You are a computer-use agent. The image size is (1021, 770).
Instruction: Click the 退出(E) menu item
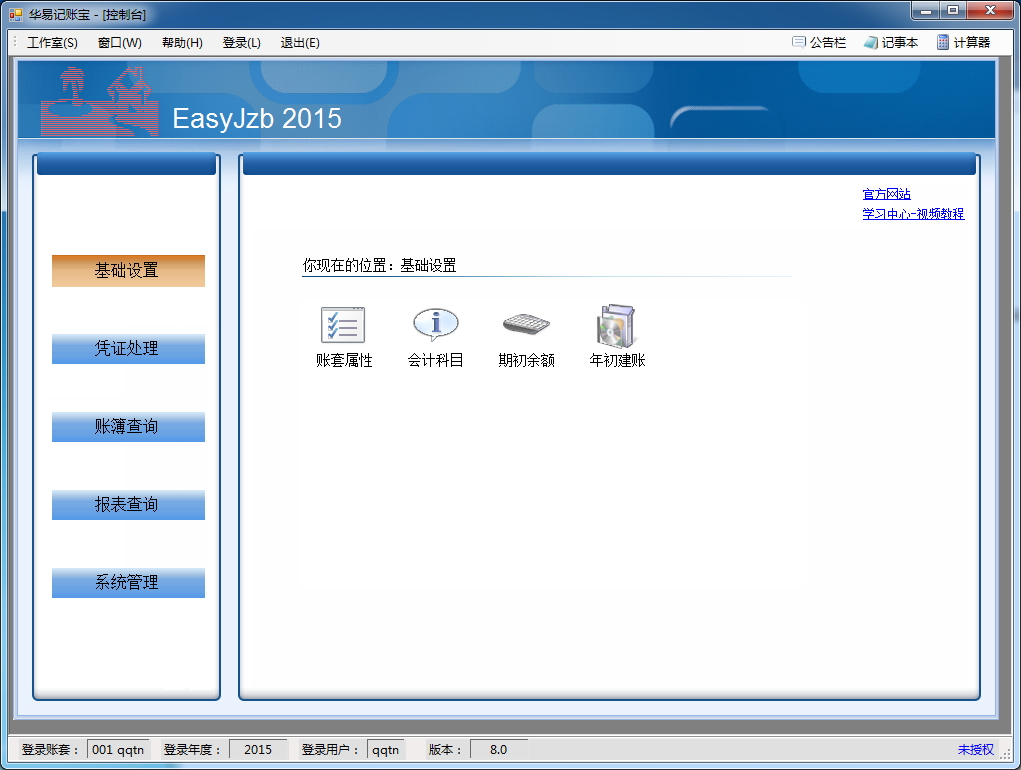[x=300, y=43]
